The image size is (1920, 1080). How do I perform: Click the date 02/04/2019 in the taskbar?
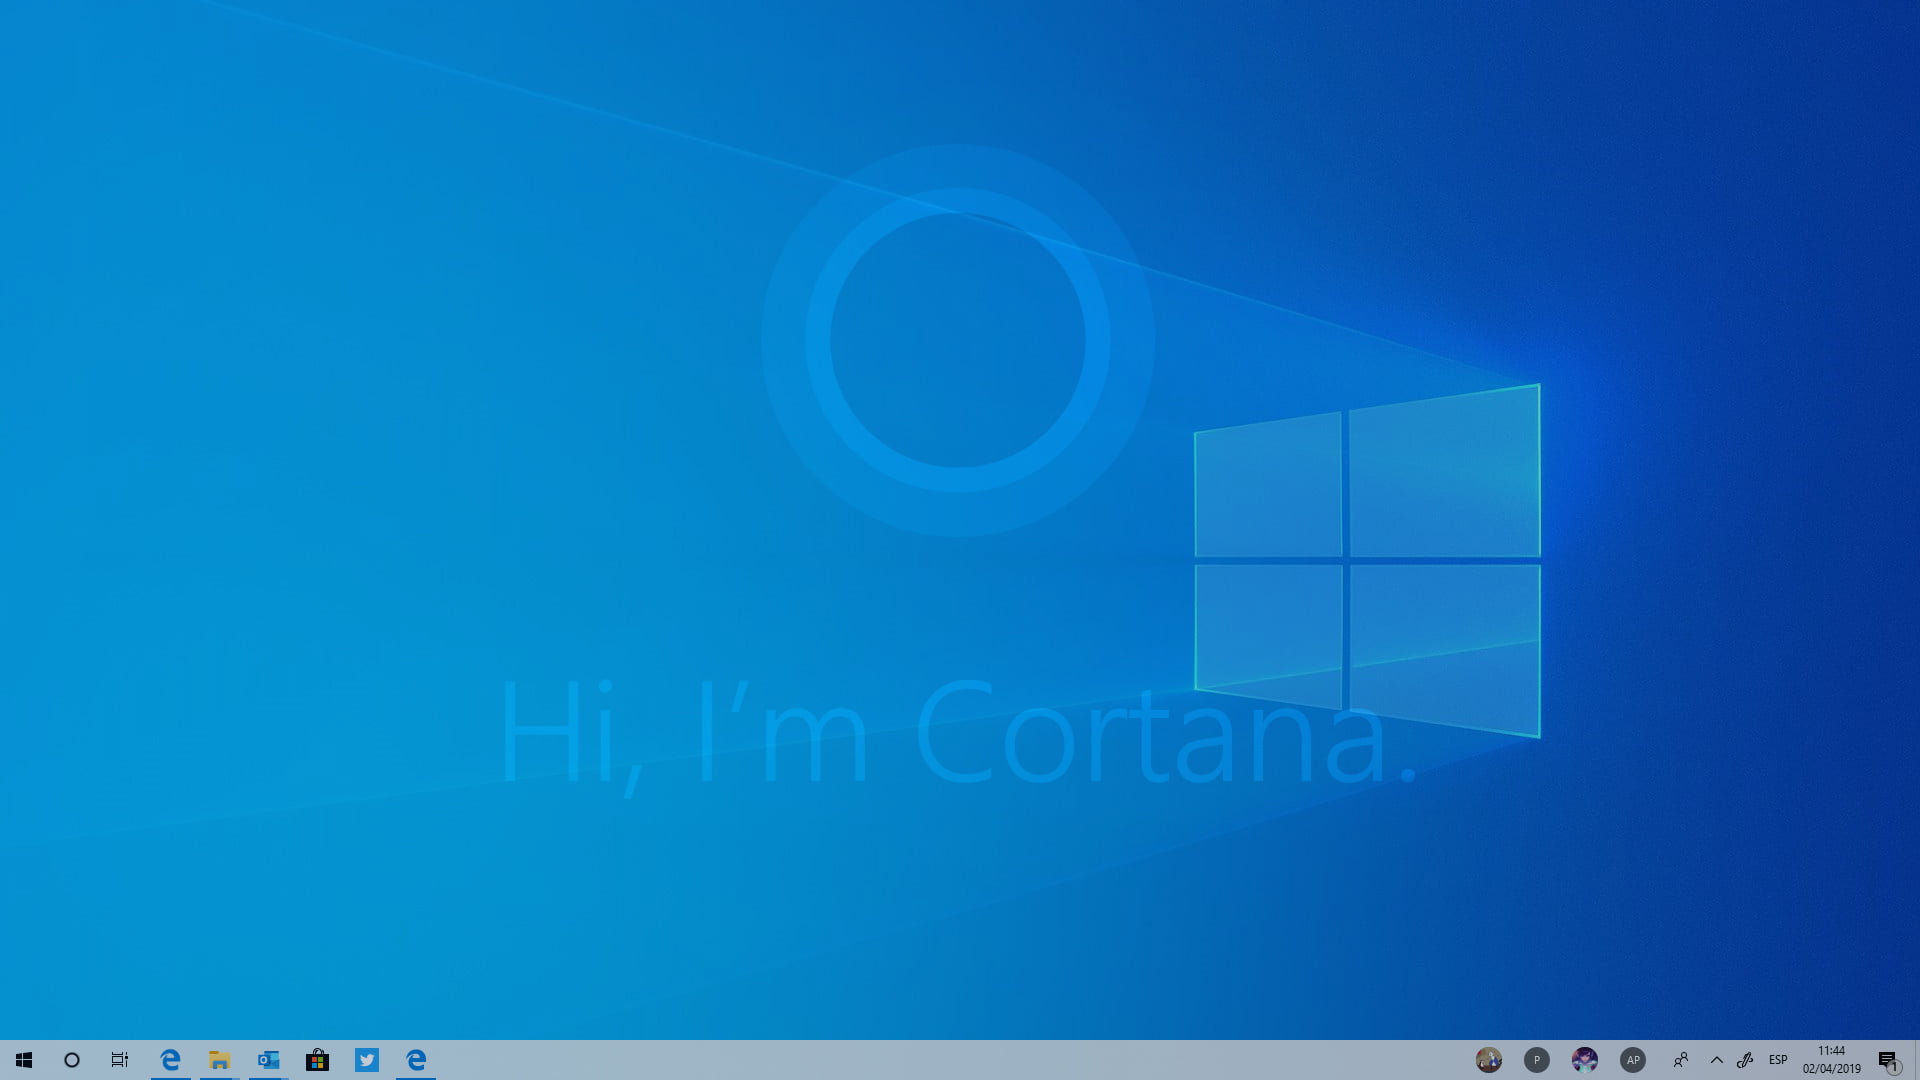coord(1830,1067)
